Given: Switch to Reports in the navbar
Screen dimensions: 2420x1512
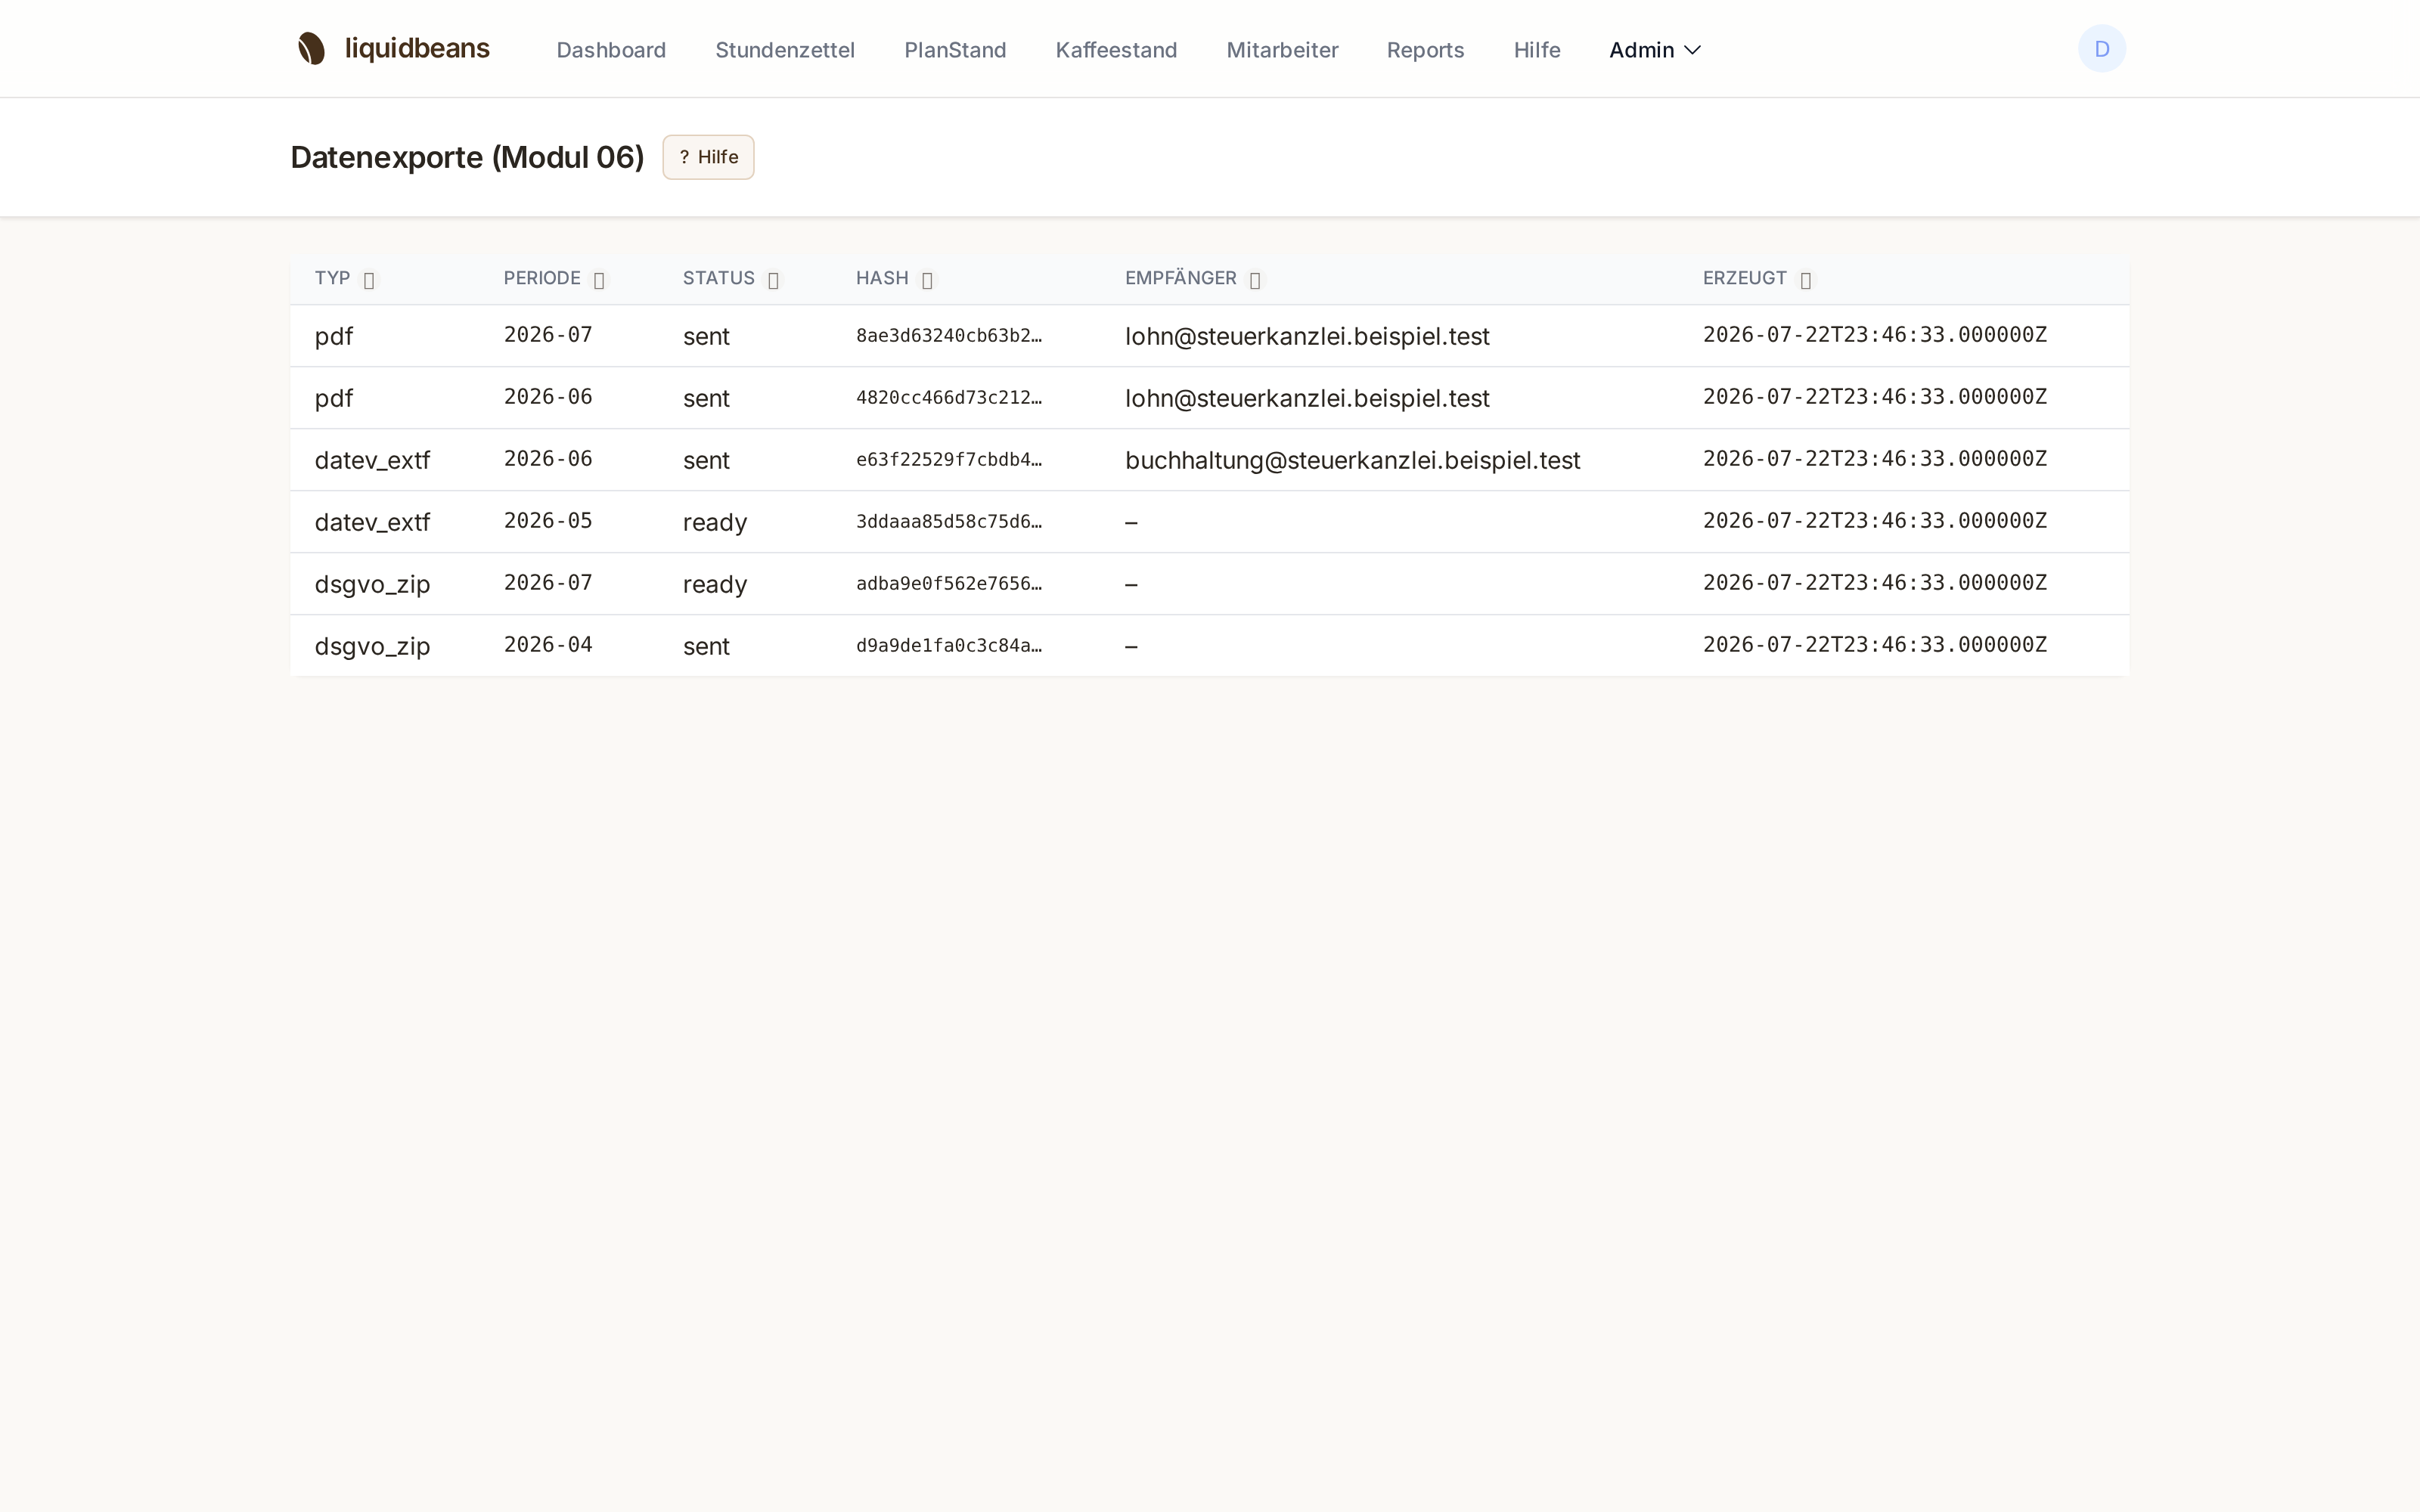Looking at the screenshot, I should [x=1425, y=50].
